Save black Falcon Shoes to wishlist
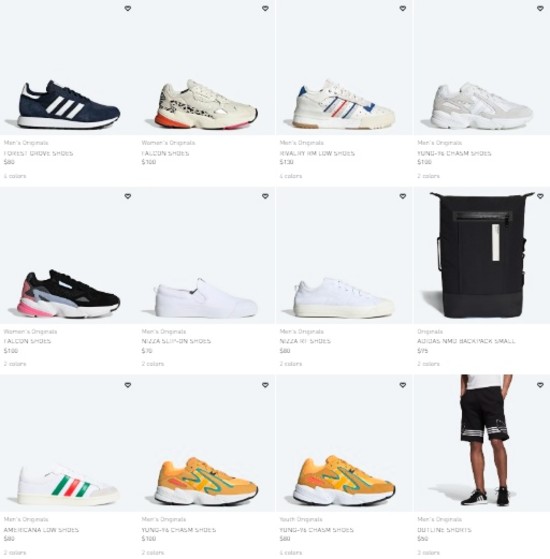The width and height of the screenshot is (550, 559). coord(128,196)
